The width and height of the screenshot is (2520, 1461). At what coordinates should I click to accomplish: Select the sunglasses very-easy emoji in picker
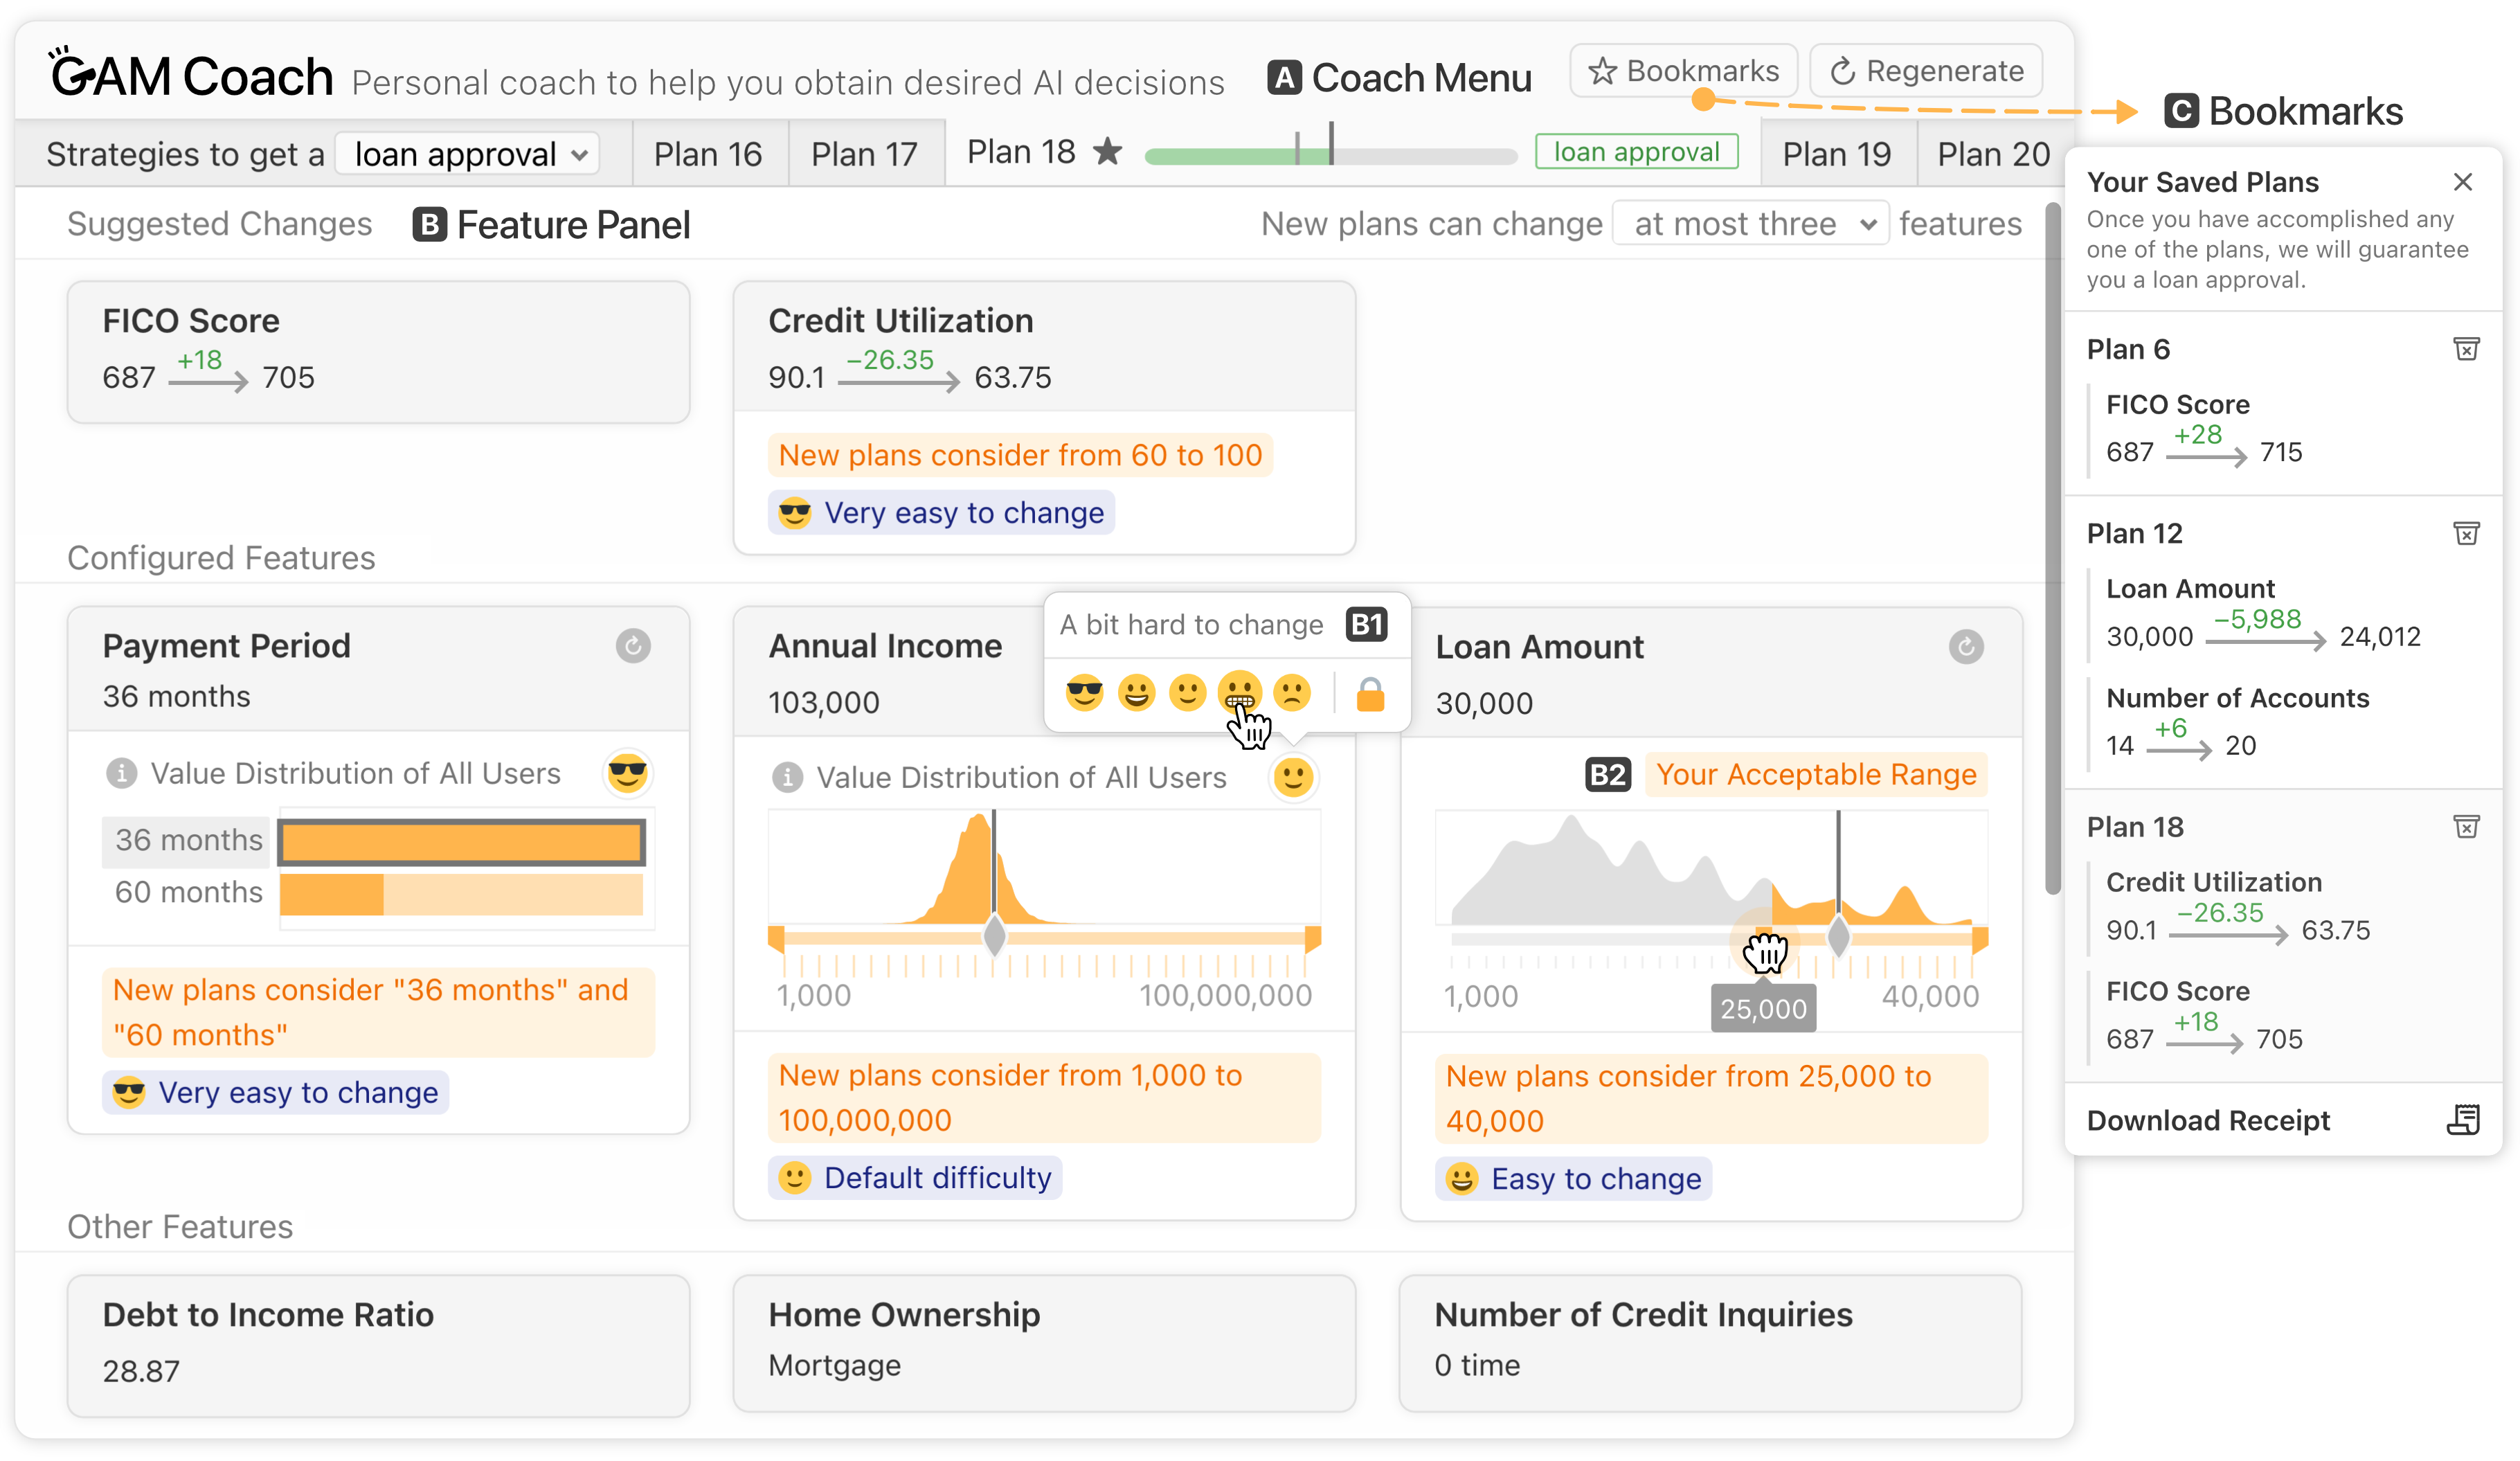pos(1084,693)
